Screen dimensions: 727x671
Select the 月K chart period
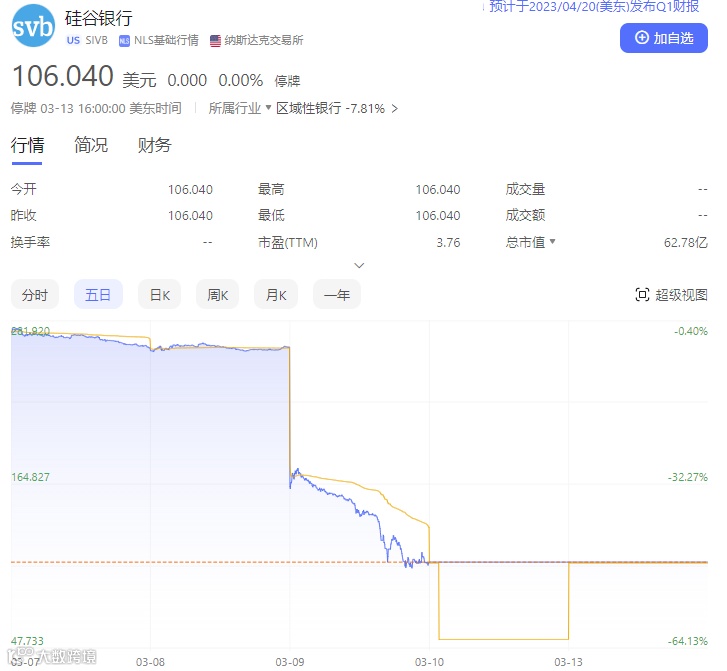276,294
